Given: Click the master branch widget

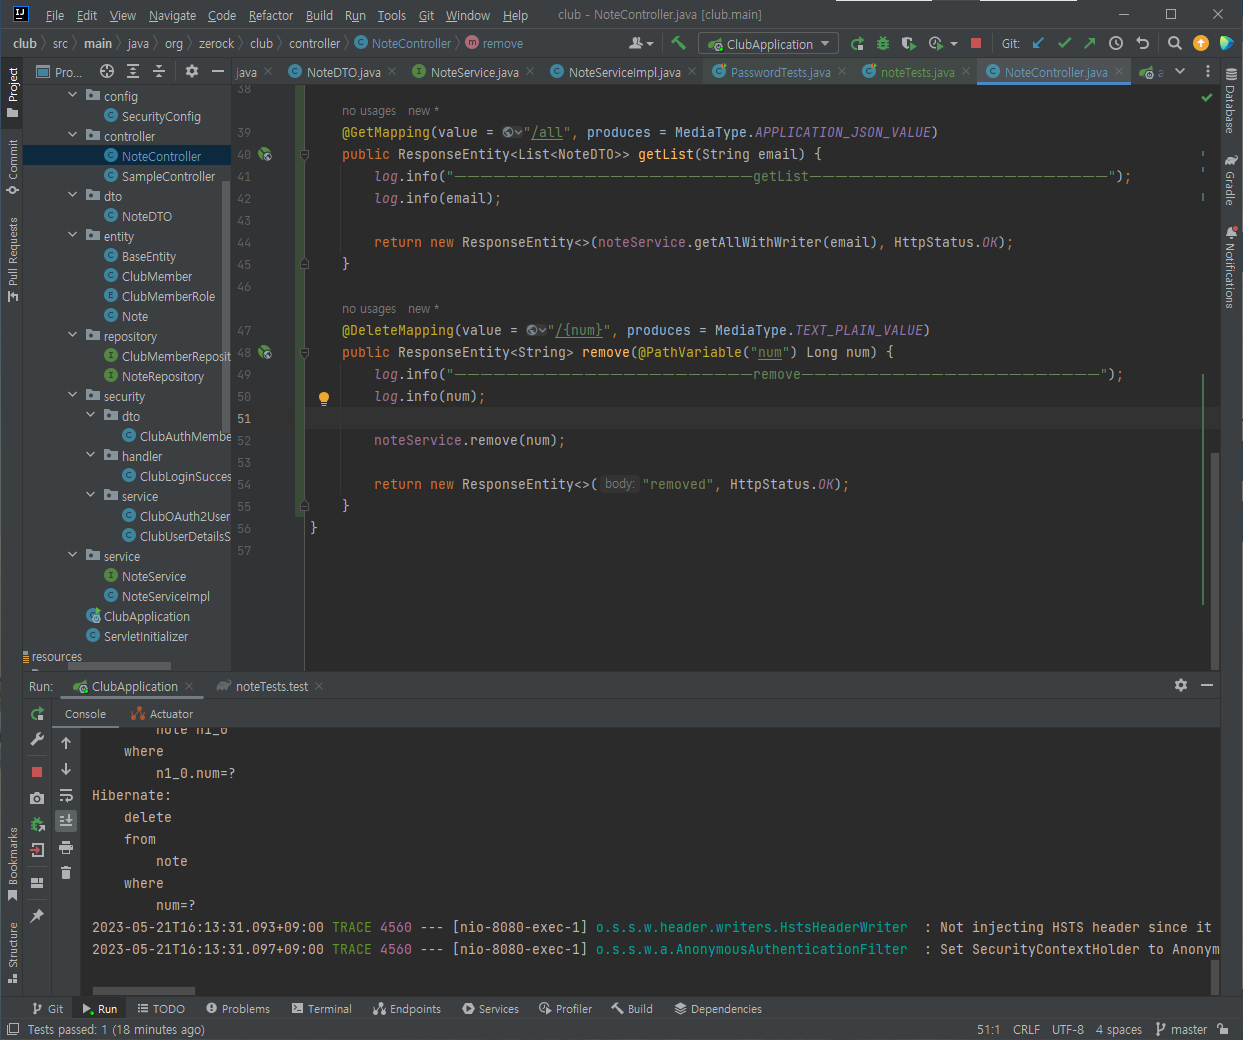Looking at the screenshot, I should [1181, 1029].
